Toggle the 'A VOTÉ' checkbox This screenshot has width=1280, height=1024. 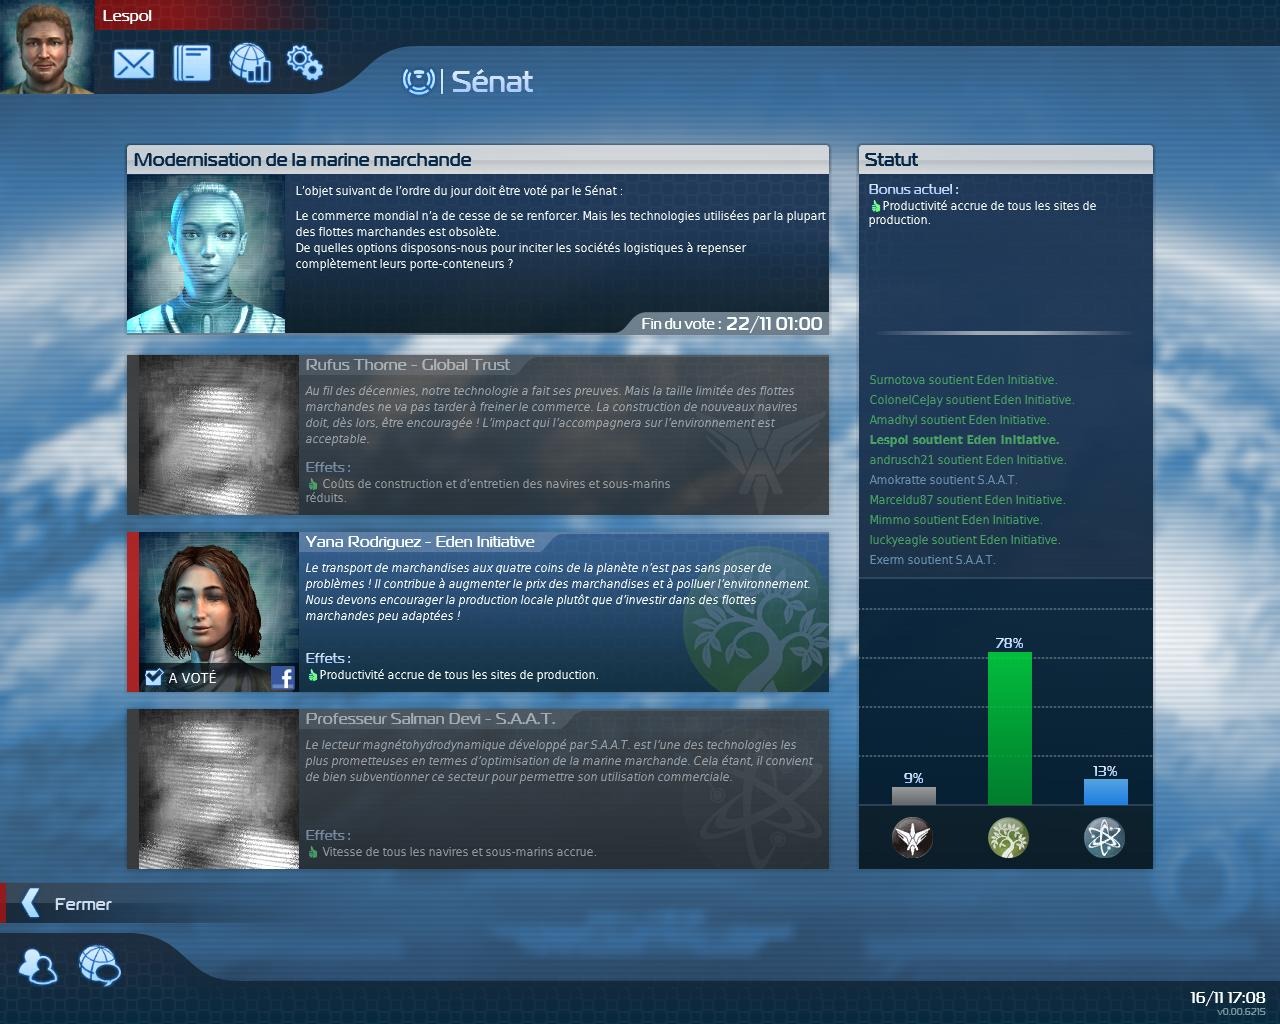pyautogui.click(x=154, y=678)
